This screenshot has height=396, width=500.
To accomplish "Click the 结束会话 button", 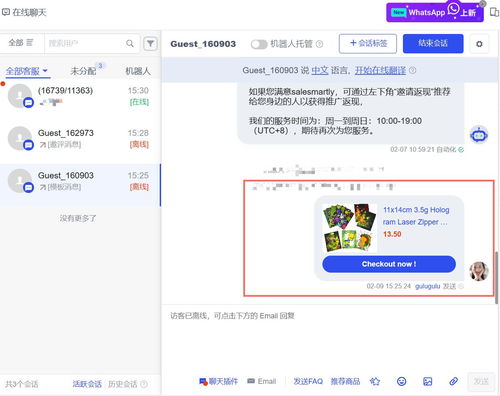I will [433, 43].
